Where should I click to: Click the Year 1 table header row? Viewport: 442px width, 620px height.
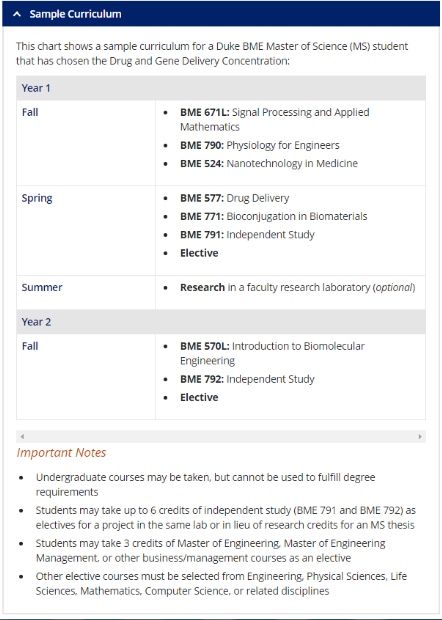[221, 88]
